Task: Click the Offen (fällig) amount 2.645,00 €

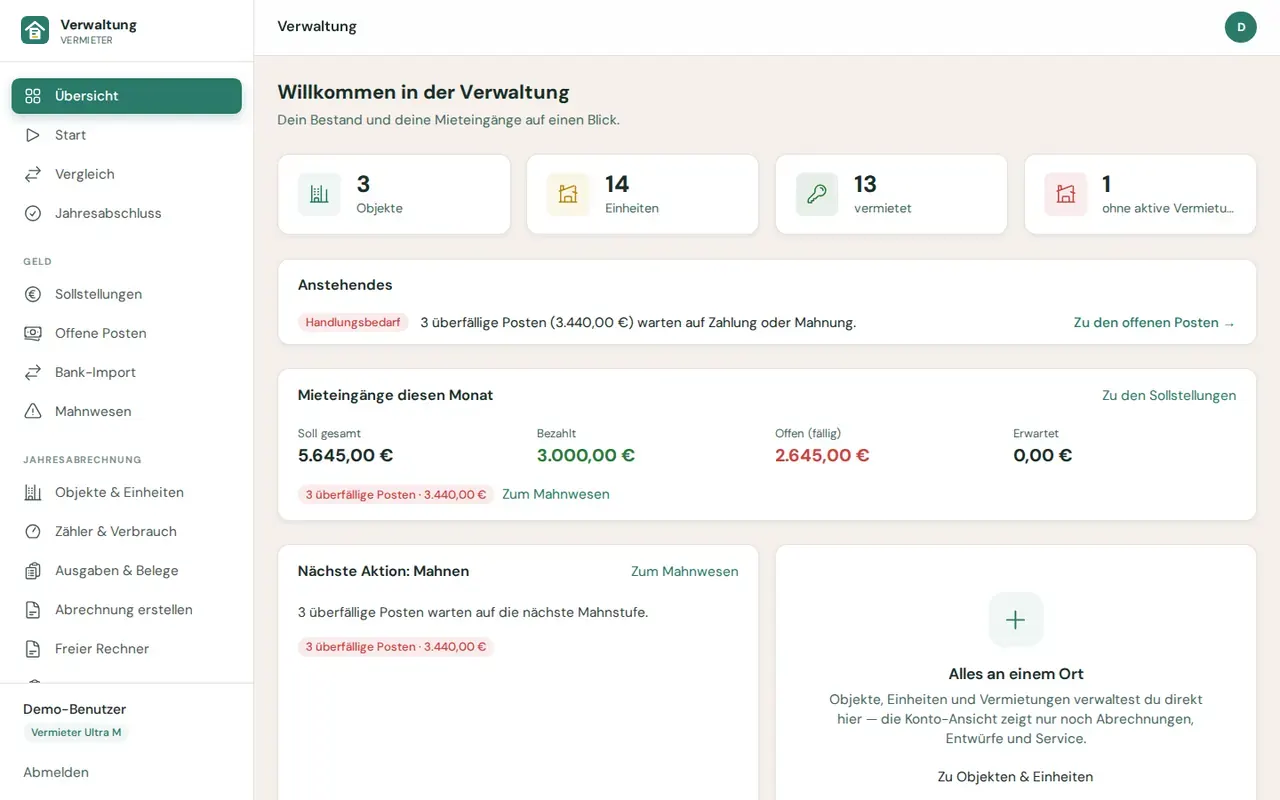Action: 822,455
